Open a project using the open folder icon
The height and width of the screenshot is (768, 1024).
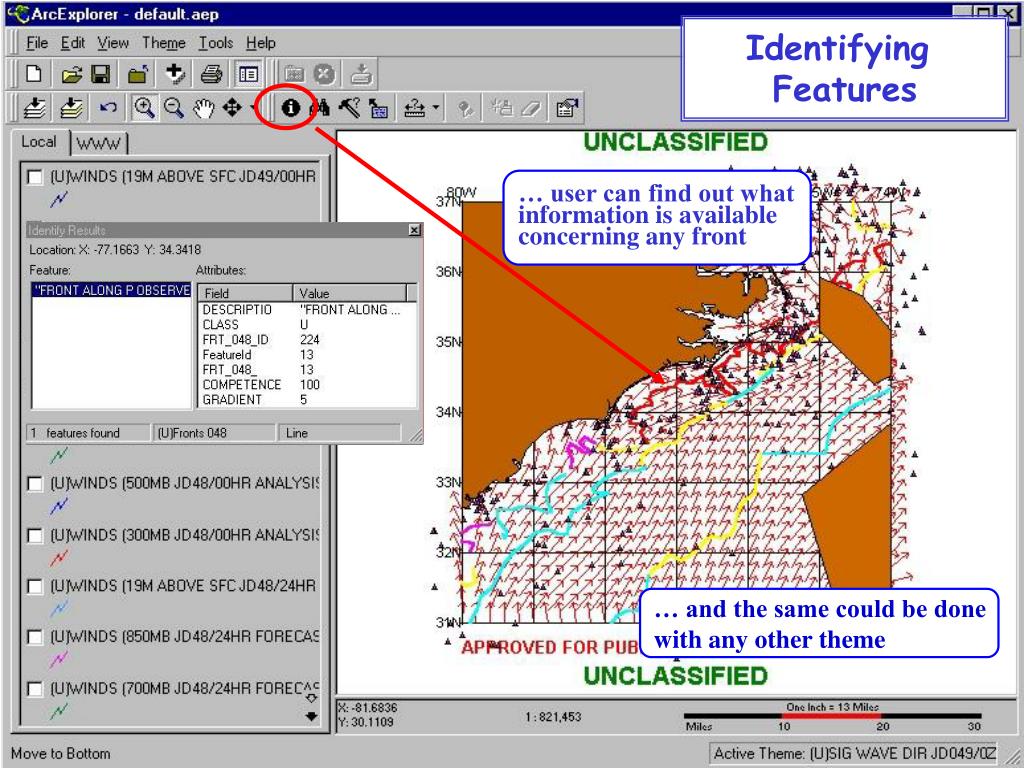72,74
